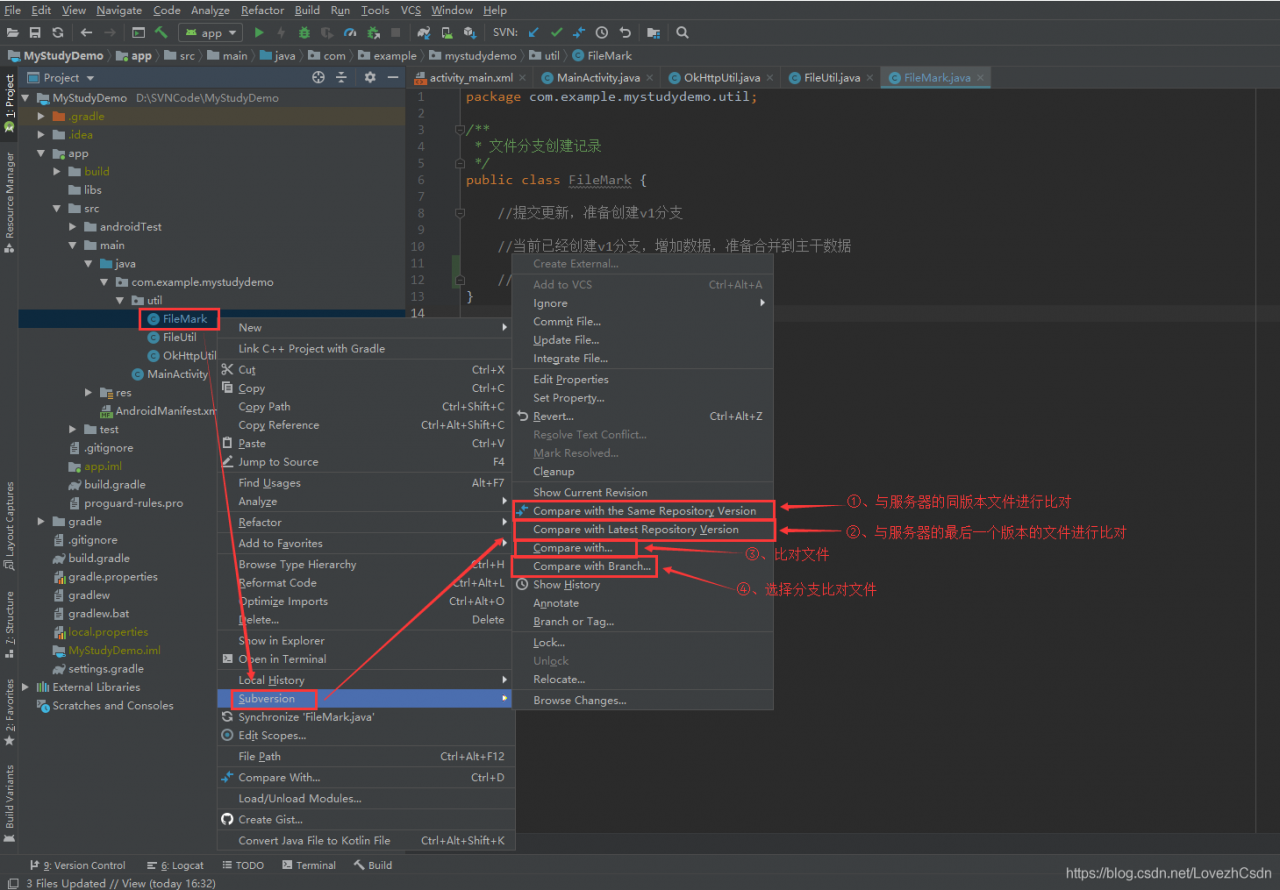The image size is (1280, 890).
Task: Expand External Libraries in project tree
Action: point(27,687)
